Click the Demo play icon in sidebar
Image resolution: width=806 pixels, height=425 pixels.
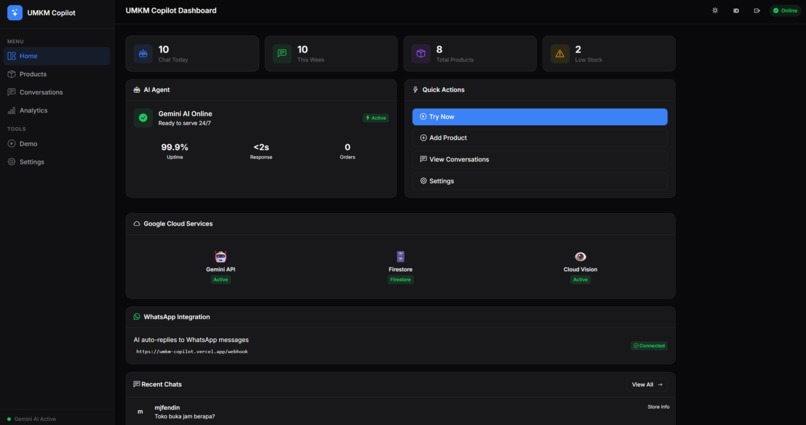click(11, 143)
